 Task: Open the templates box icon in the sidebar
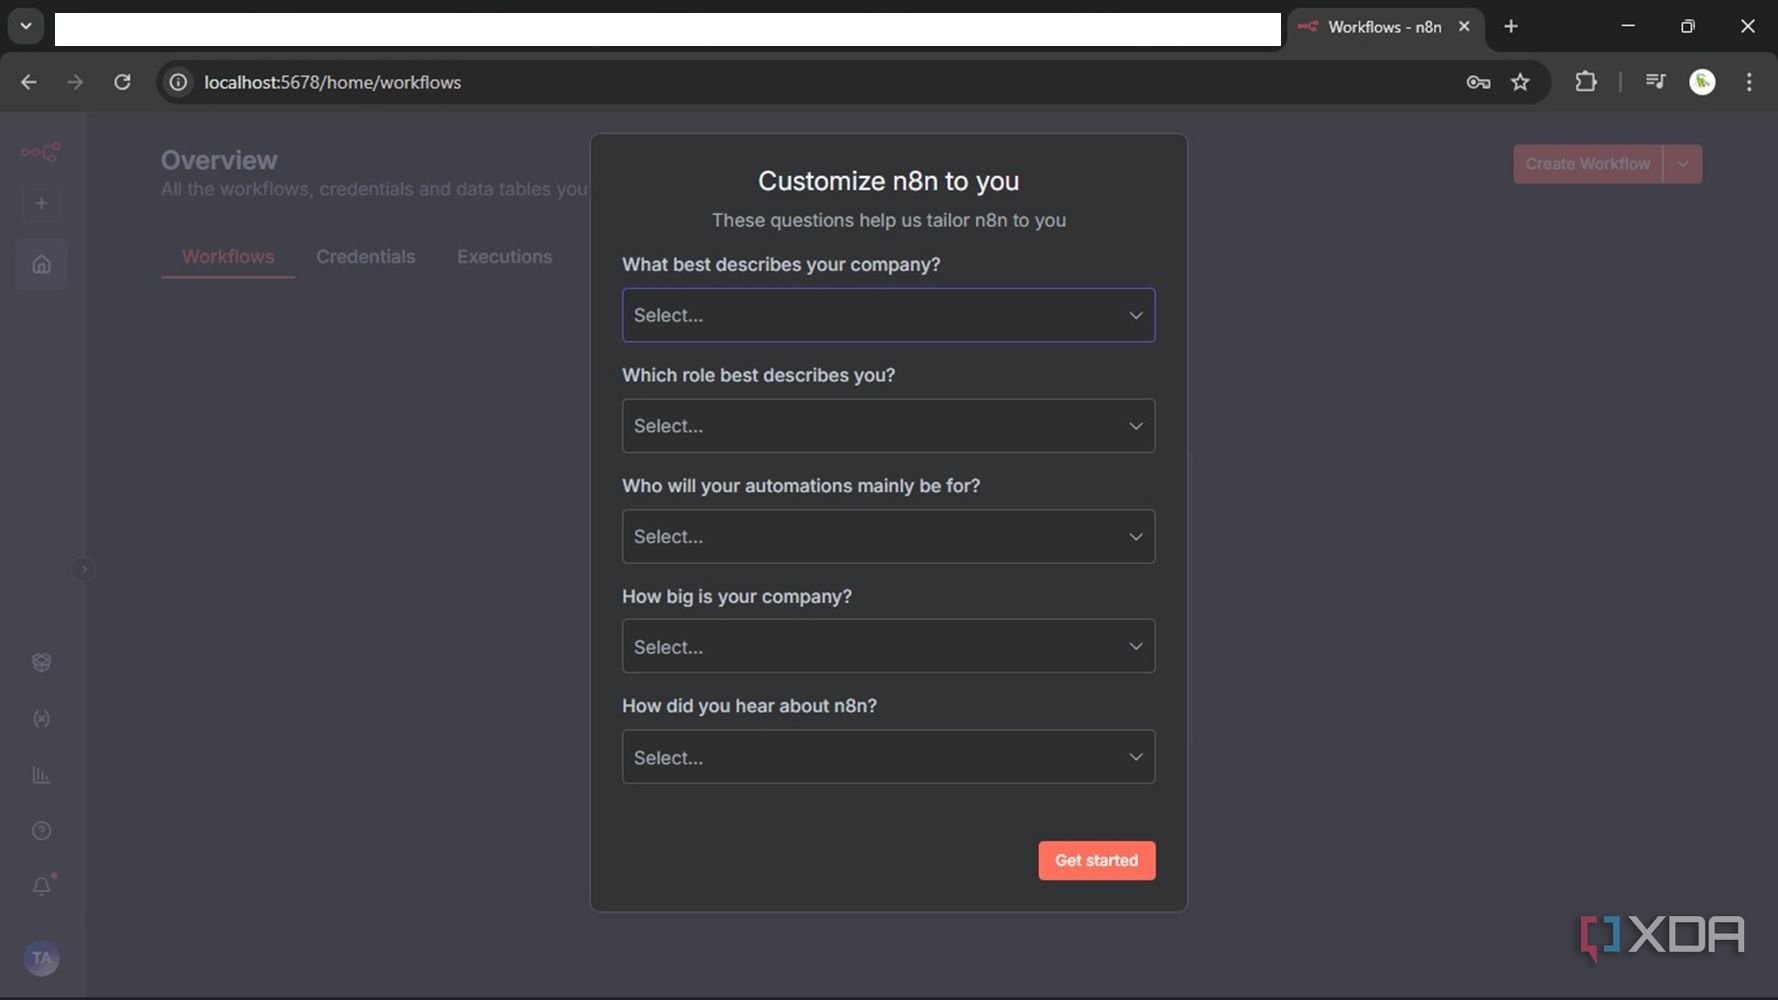coord(41,662)
